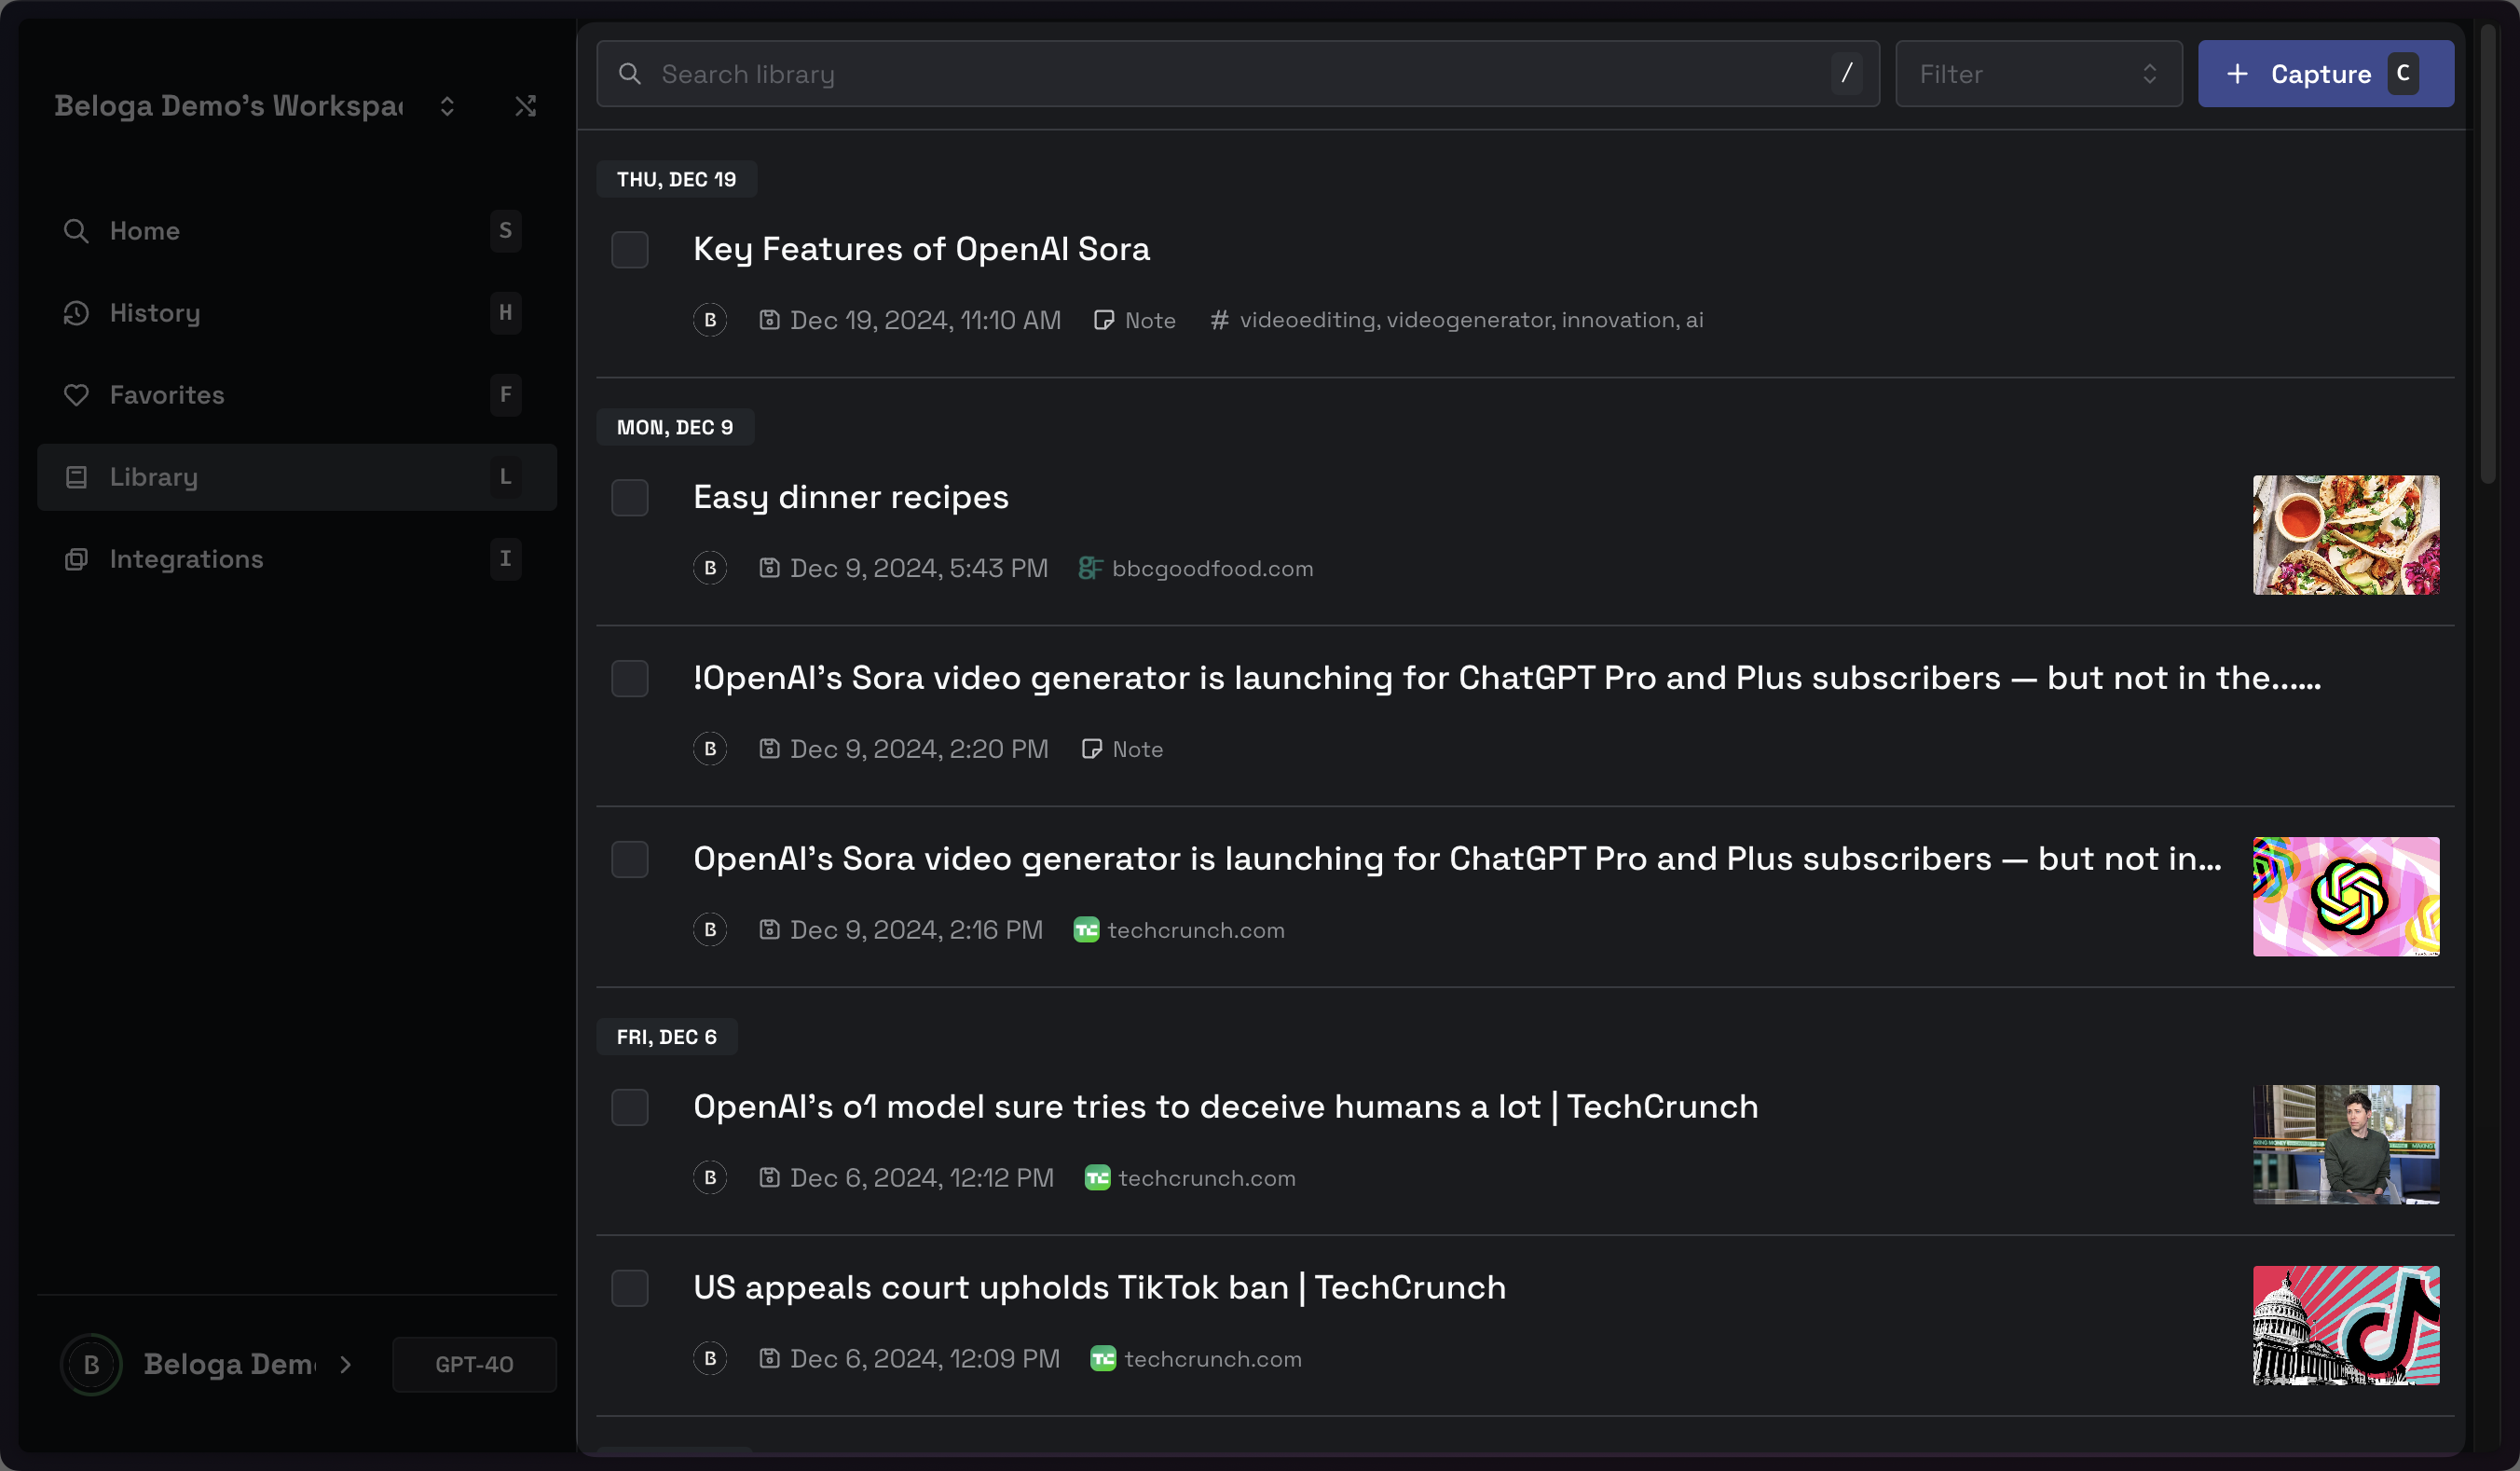The image size is (2520, 1471).
Task: Open the OpenAI o1 model article thumbnail
Action: click(x=2345, y=1144)
